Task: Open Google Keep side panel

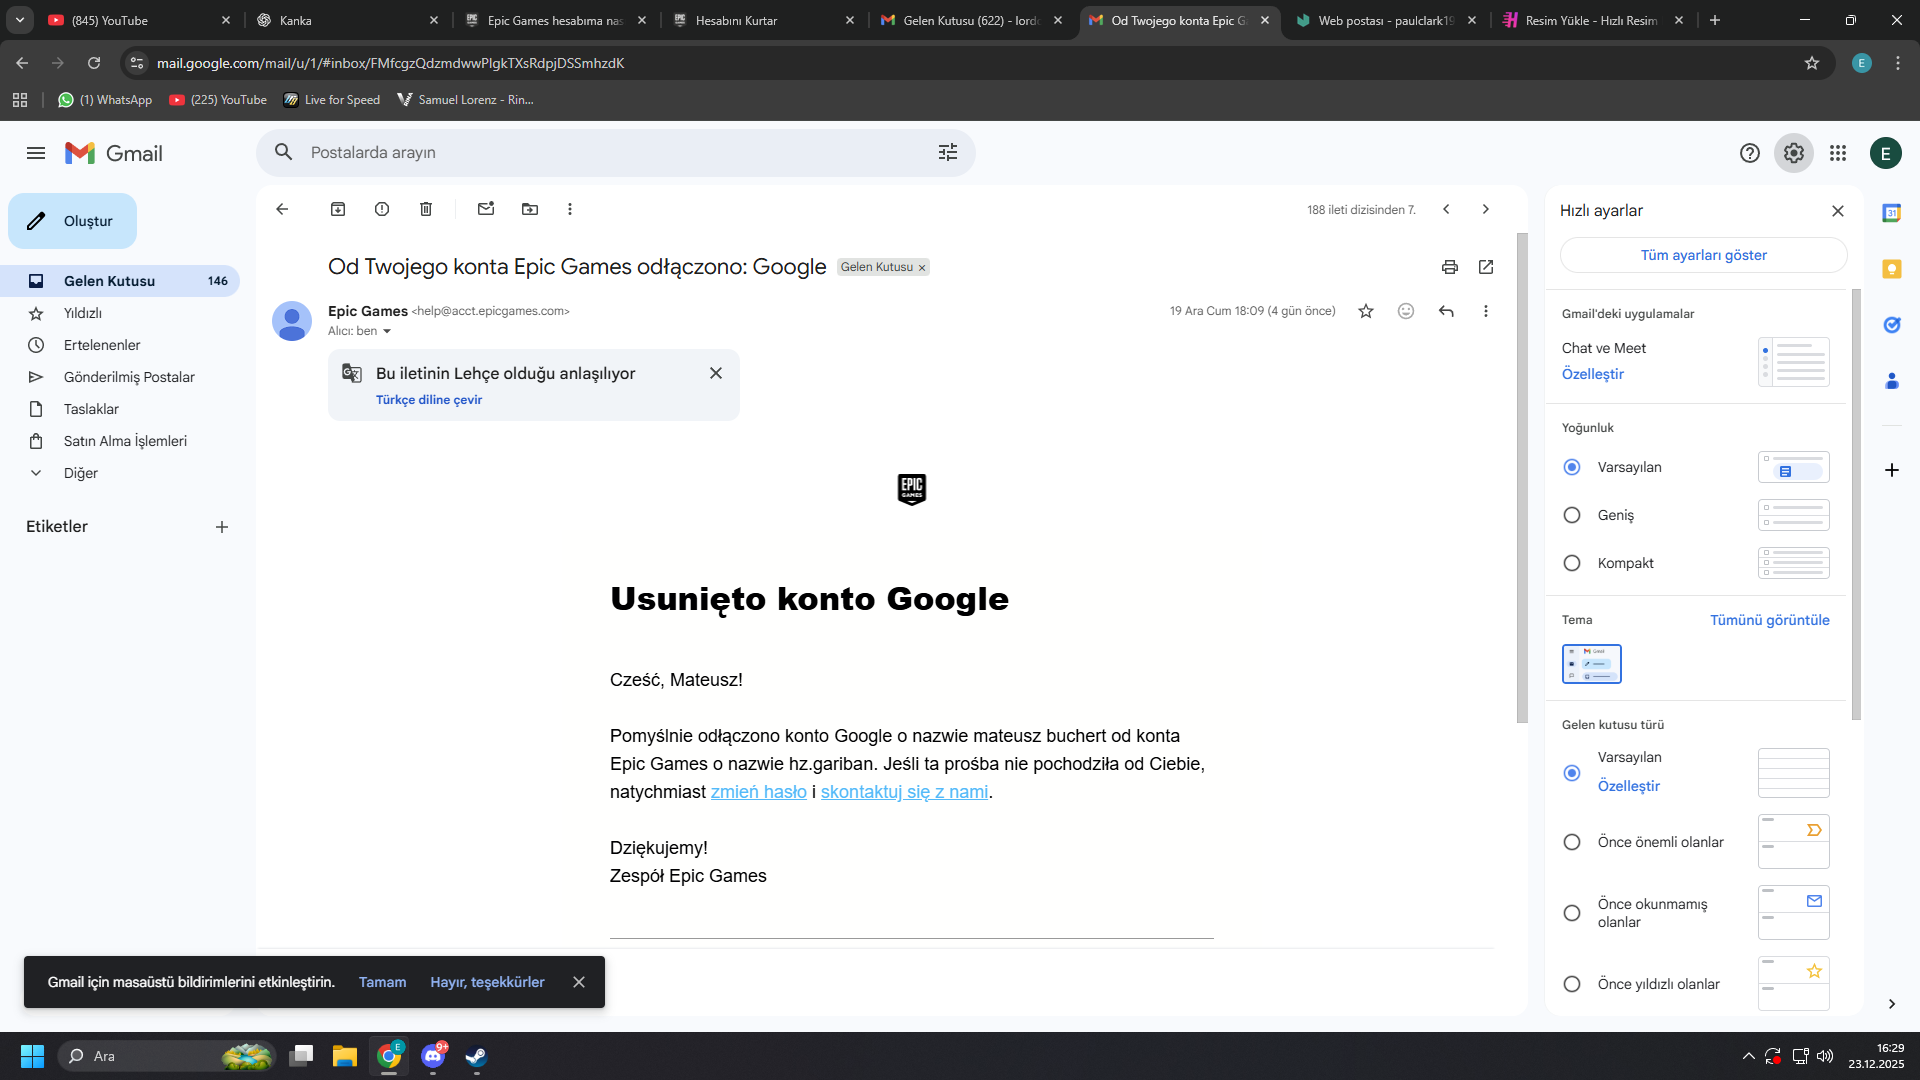Action: (x=1892, y=269)
